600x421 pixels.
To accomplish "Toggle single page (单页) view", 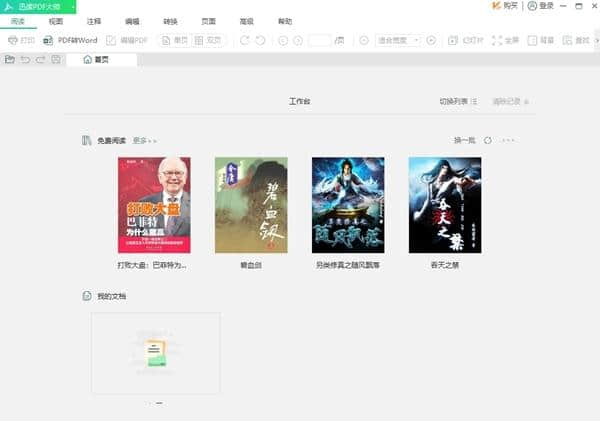I will [x=174, y=40].
